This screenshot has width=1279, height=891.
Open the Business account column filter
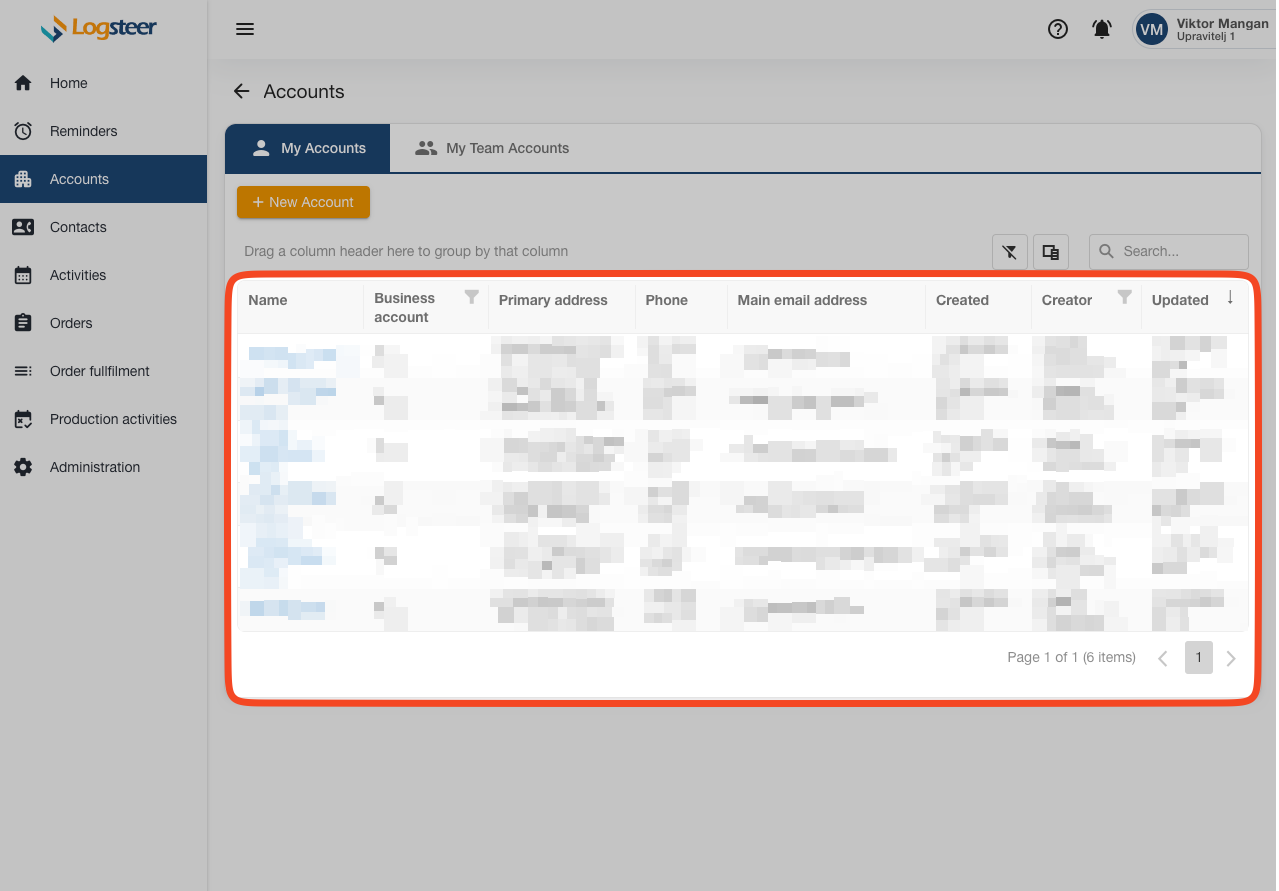472,297
